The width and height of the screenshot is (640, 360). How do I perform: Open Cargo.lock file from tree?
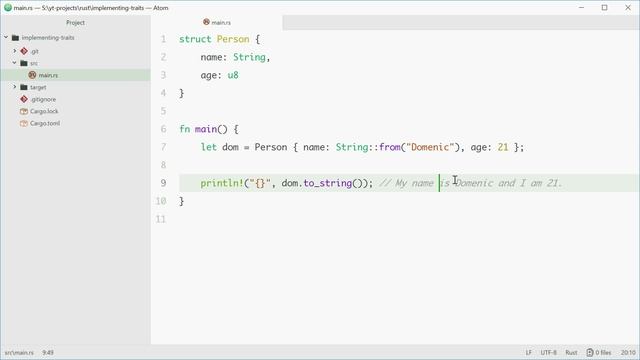coord(44,111)
